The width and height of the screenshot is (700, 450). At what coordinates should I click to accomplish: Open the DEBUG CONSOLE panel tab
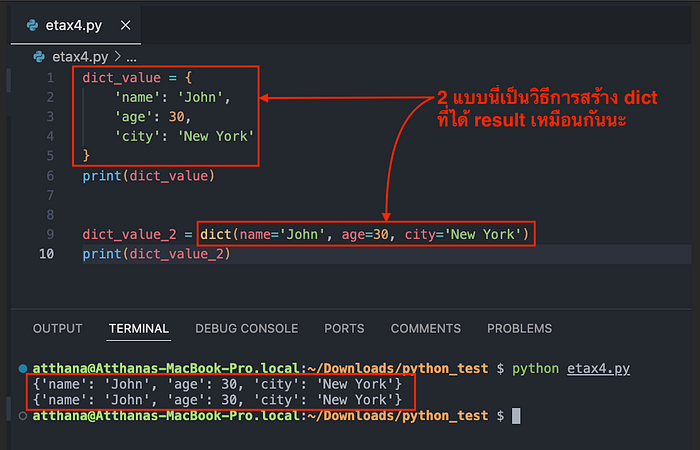tap(246, 329)
